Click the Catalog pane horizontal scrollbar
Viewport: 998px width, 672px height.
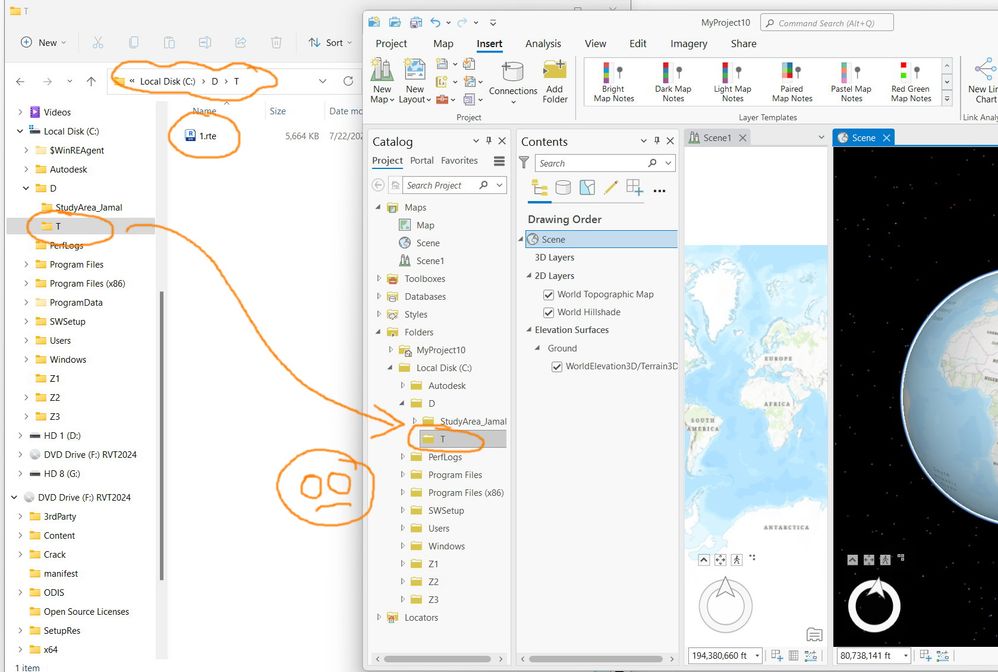click(x=437, y=659)
